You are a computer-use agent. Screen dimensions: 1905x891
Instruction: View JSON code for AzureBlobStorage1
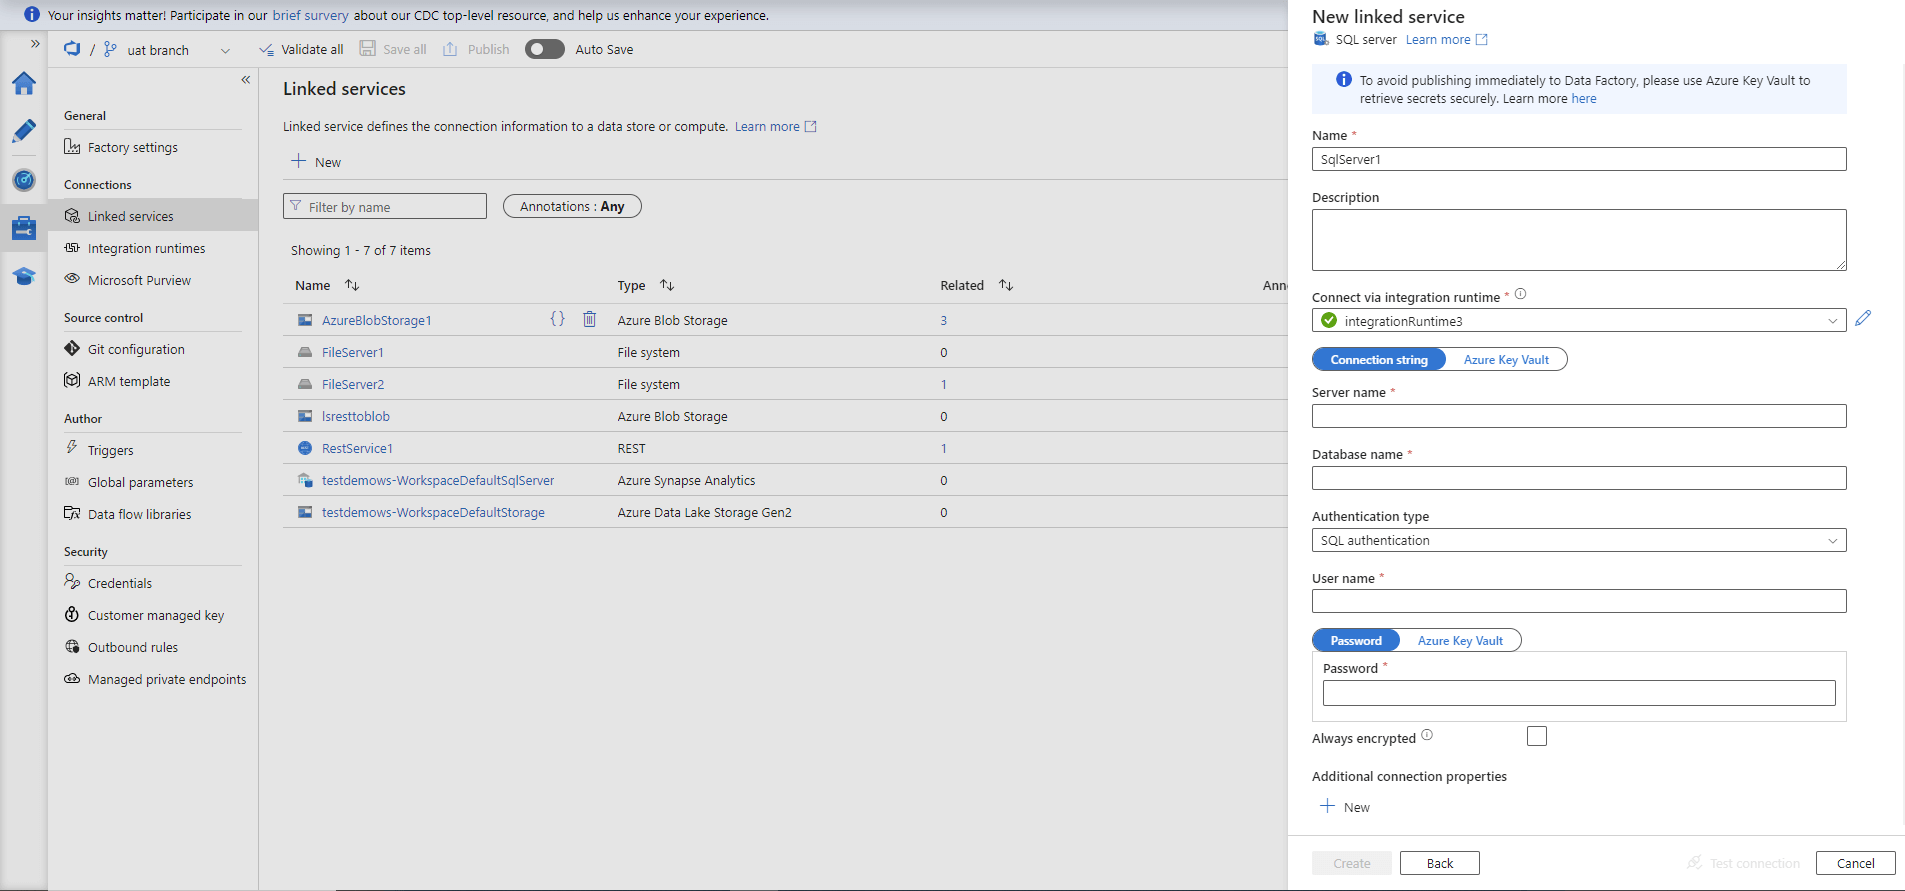tap(557, 319)
